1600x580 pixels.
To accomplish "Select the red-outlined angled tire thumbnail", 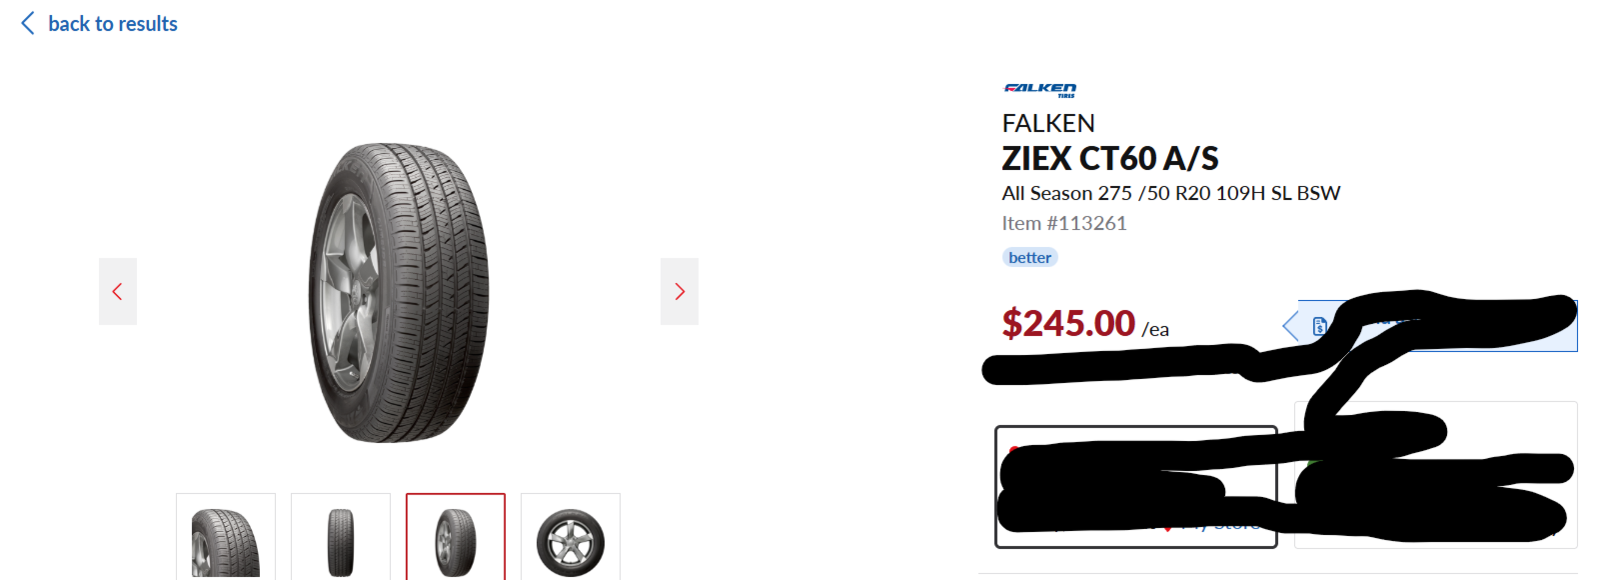I will tap(456, 540).
